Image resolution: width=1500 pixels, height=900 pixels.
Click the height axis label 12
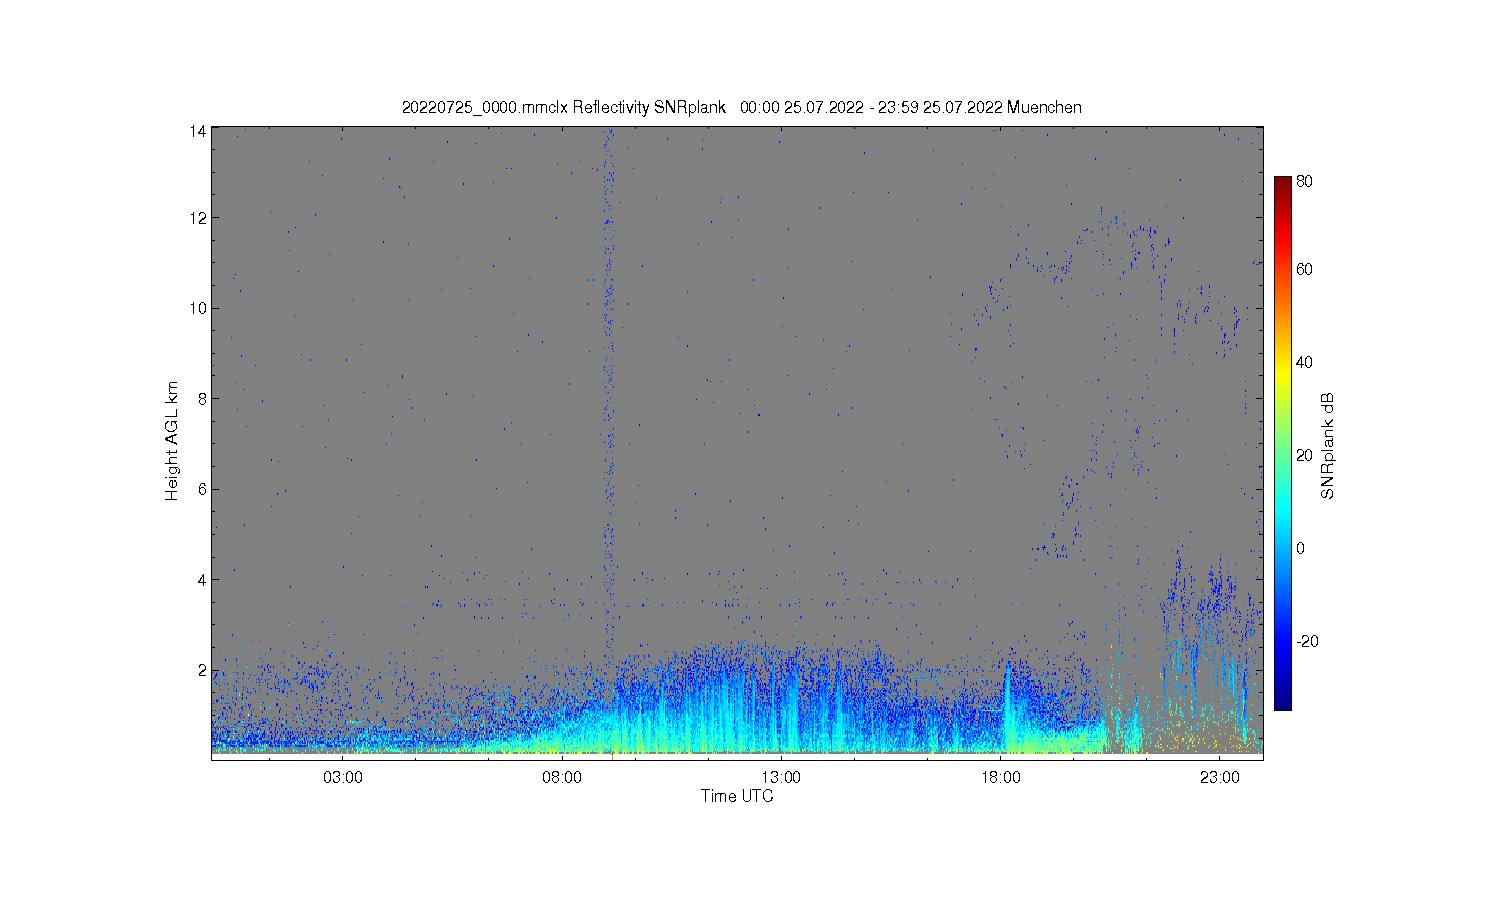pyautogui.click(x=199, y=218)
